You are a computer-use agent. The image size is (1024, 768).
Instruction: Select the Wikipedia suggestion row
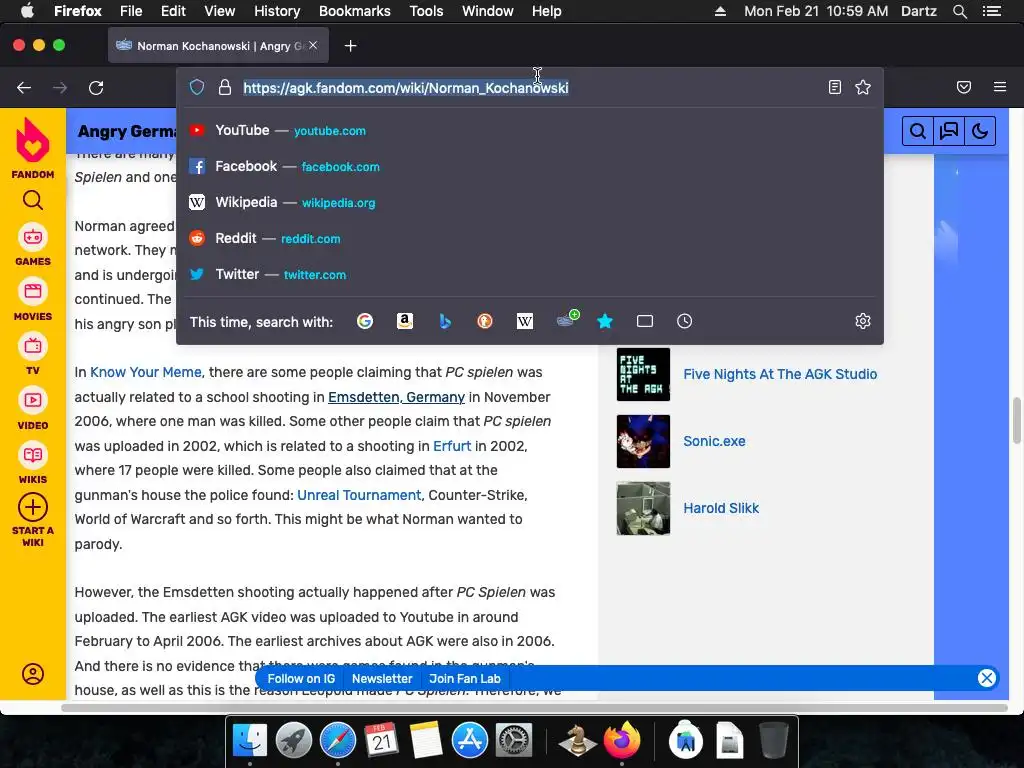coord(530,202)
